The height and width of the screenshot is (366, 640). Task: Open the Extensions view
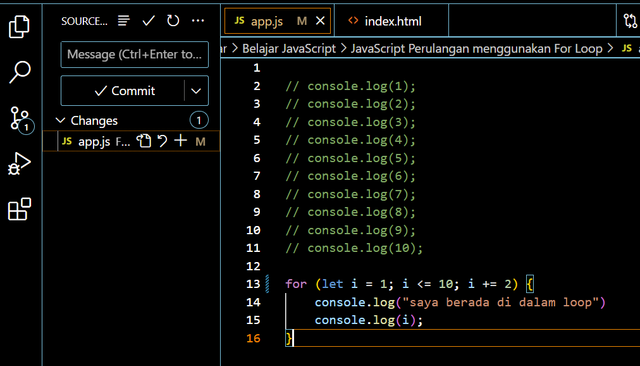tap(19, 209)
